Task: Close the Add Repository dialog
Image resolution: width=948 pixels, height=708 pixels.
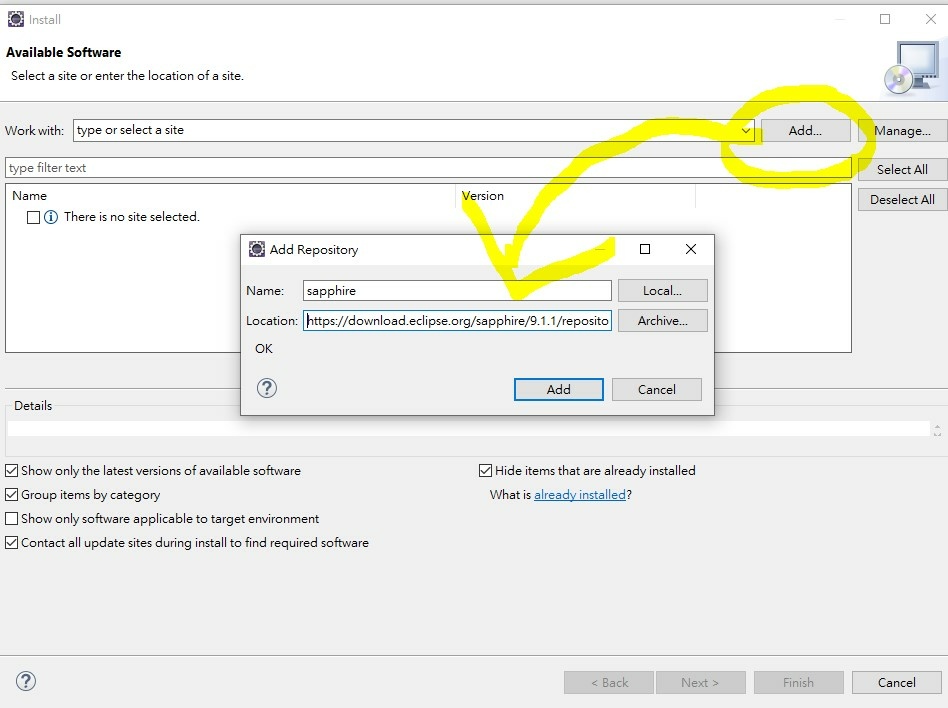Action: [691, 249]
